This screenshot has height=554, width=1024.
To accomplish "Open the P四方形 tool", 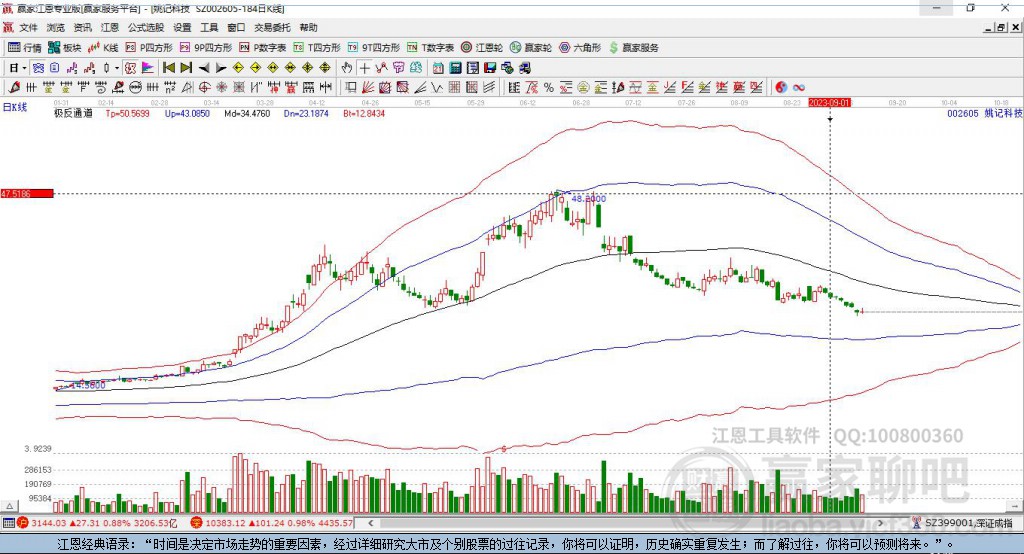I will pyautogui.click(x=148, y=48).
